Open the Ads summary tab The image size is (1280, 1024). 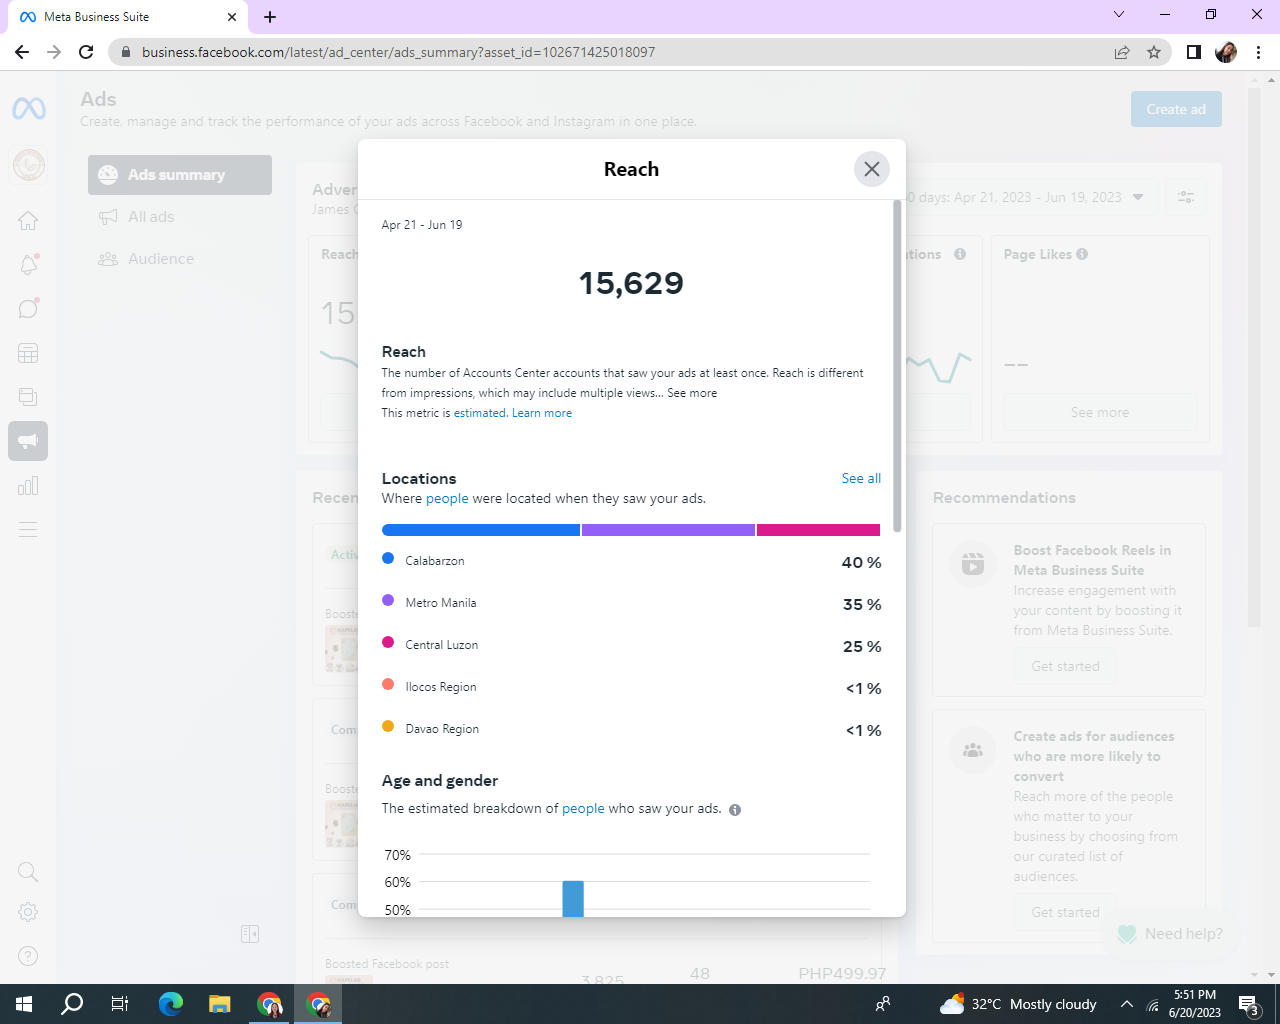click(x=180, y=175)
